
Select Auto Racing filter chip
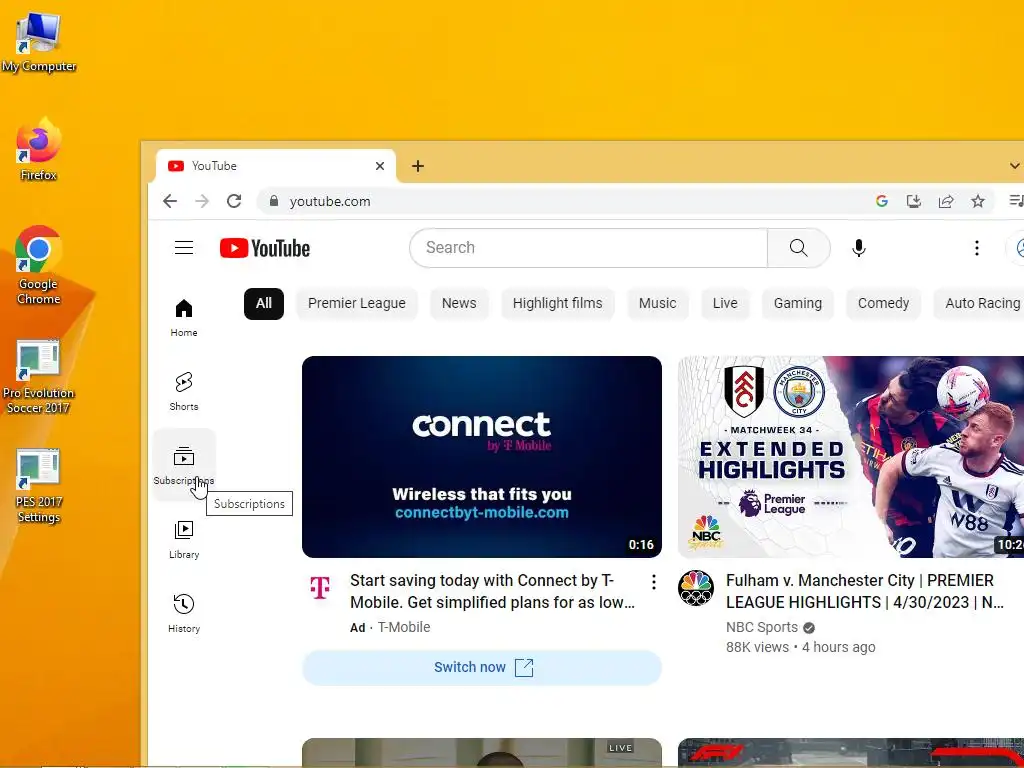coord(979,304)
